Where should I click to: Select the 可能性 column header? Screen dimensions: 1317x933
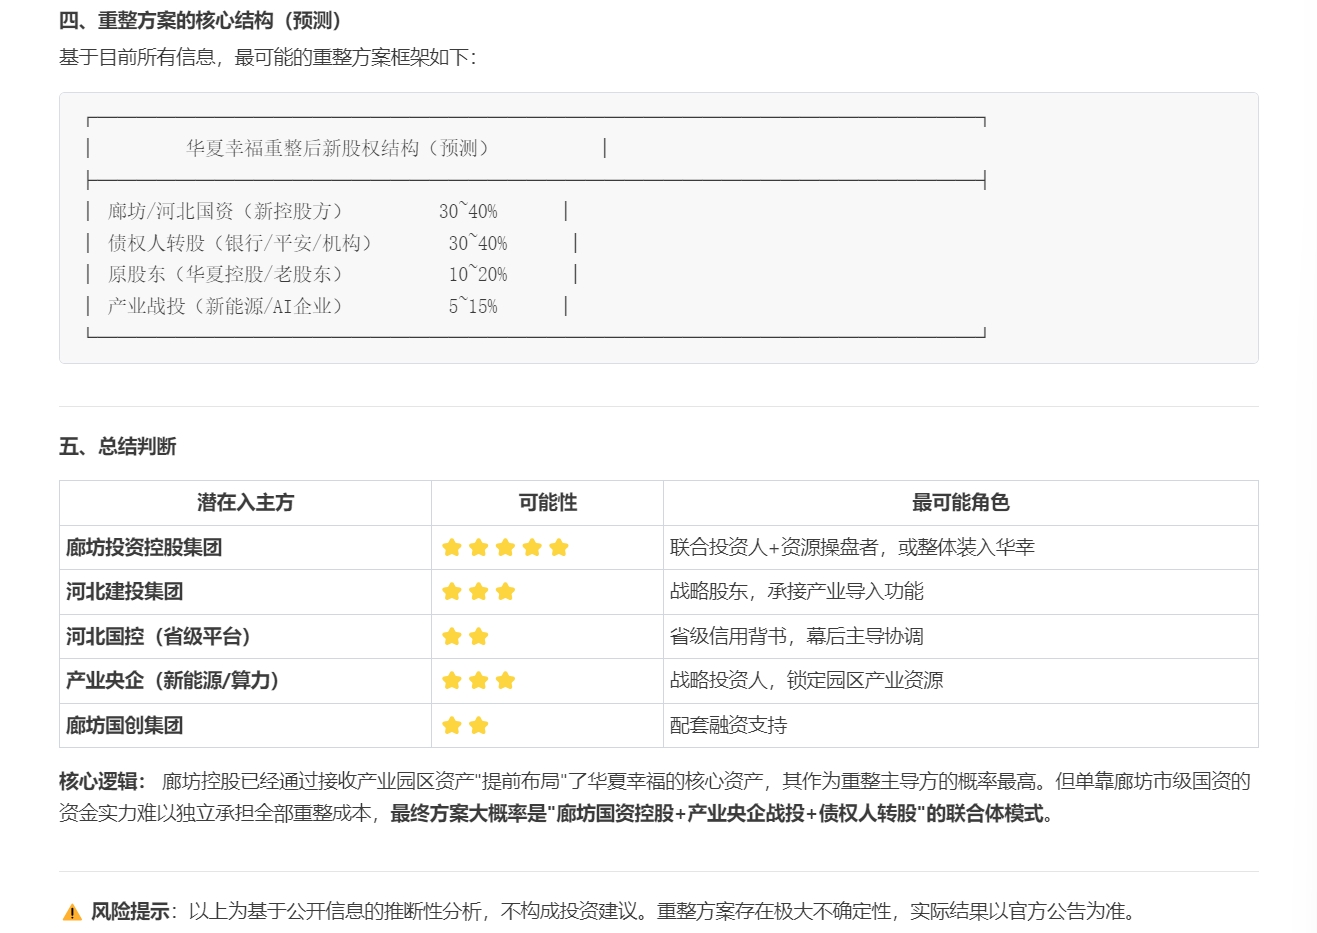pyautogui.click(x=547, y=503)
